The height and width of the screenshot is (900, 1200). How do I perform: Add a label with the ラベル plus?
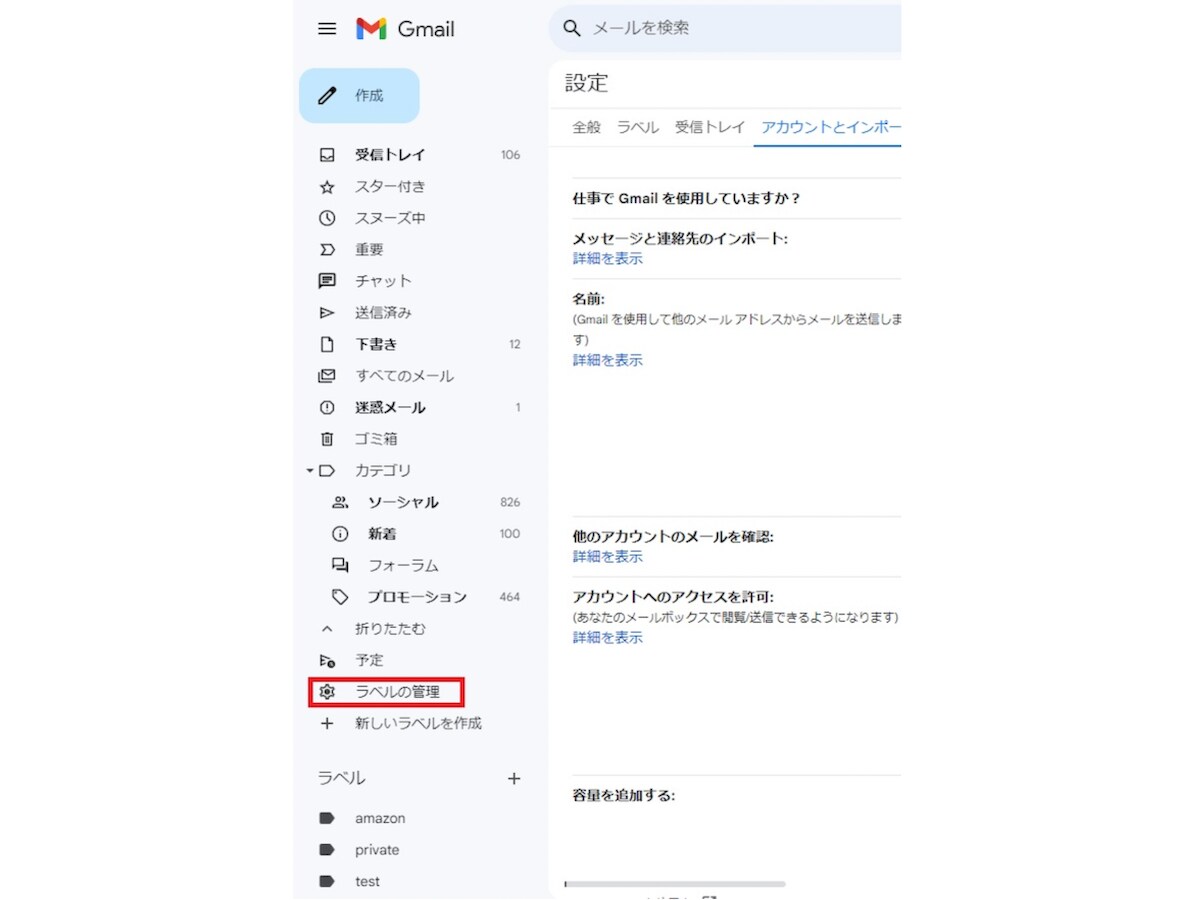click(x=514, y=778)
